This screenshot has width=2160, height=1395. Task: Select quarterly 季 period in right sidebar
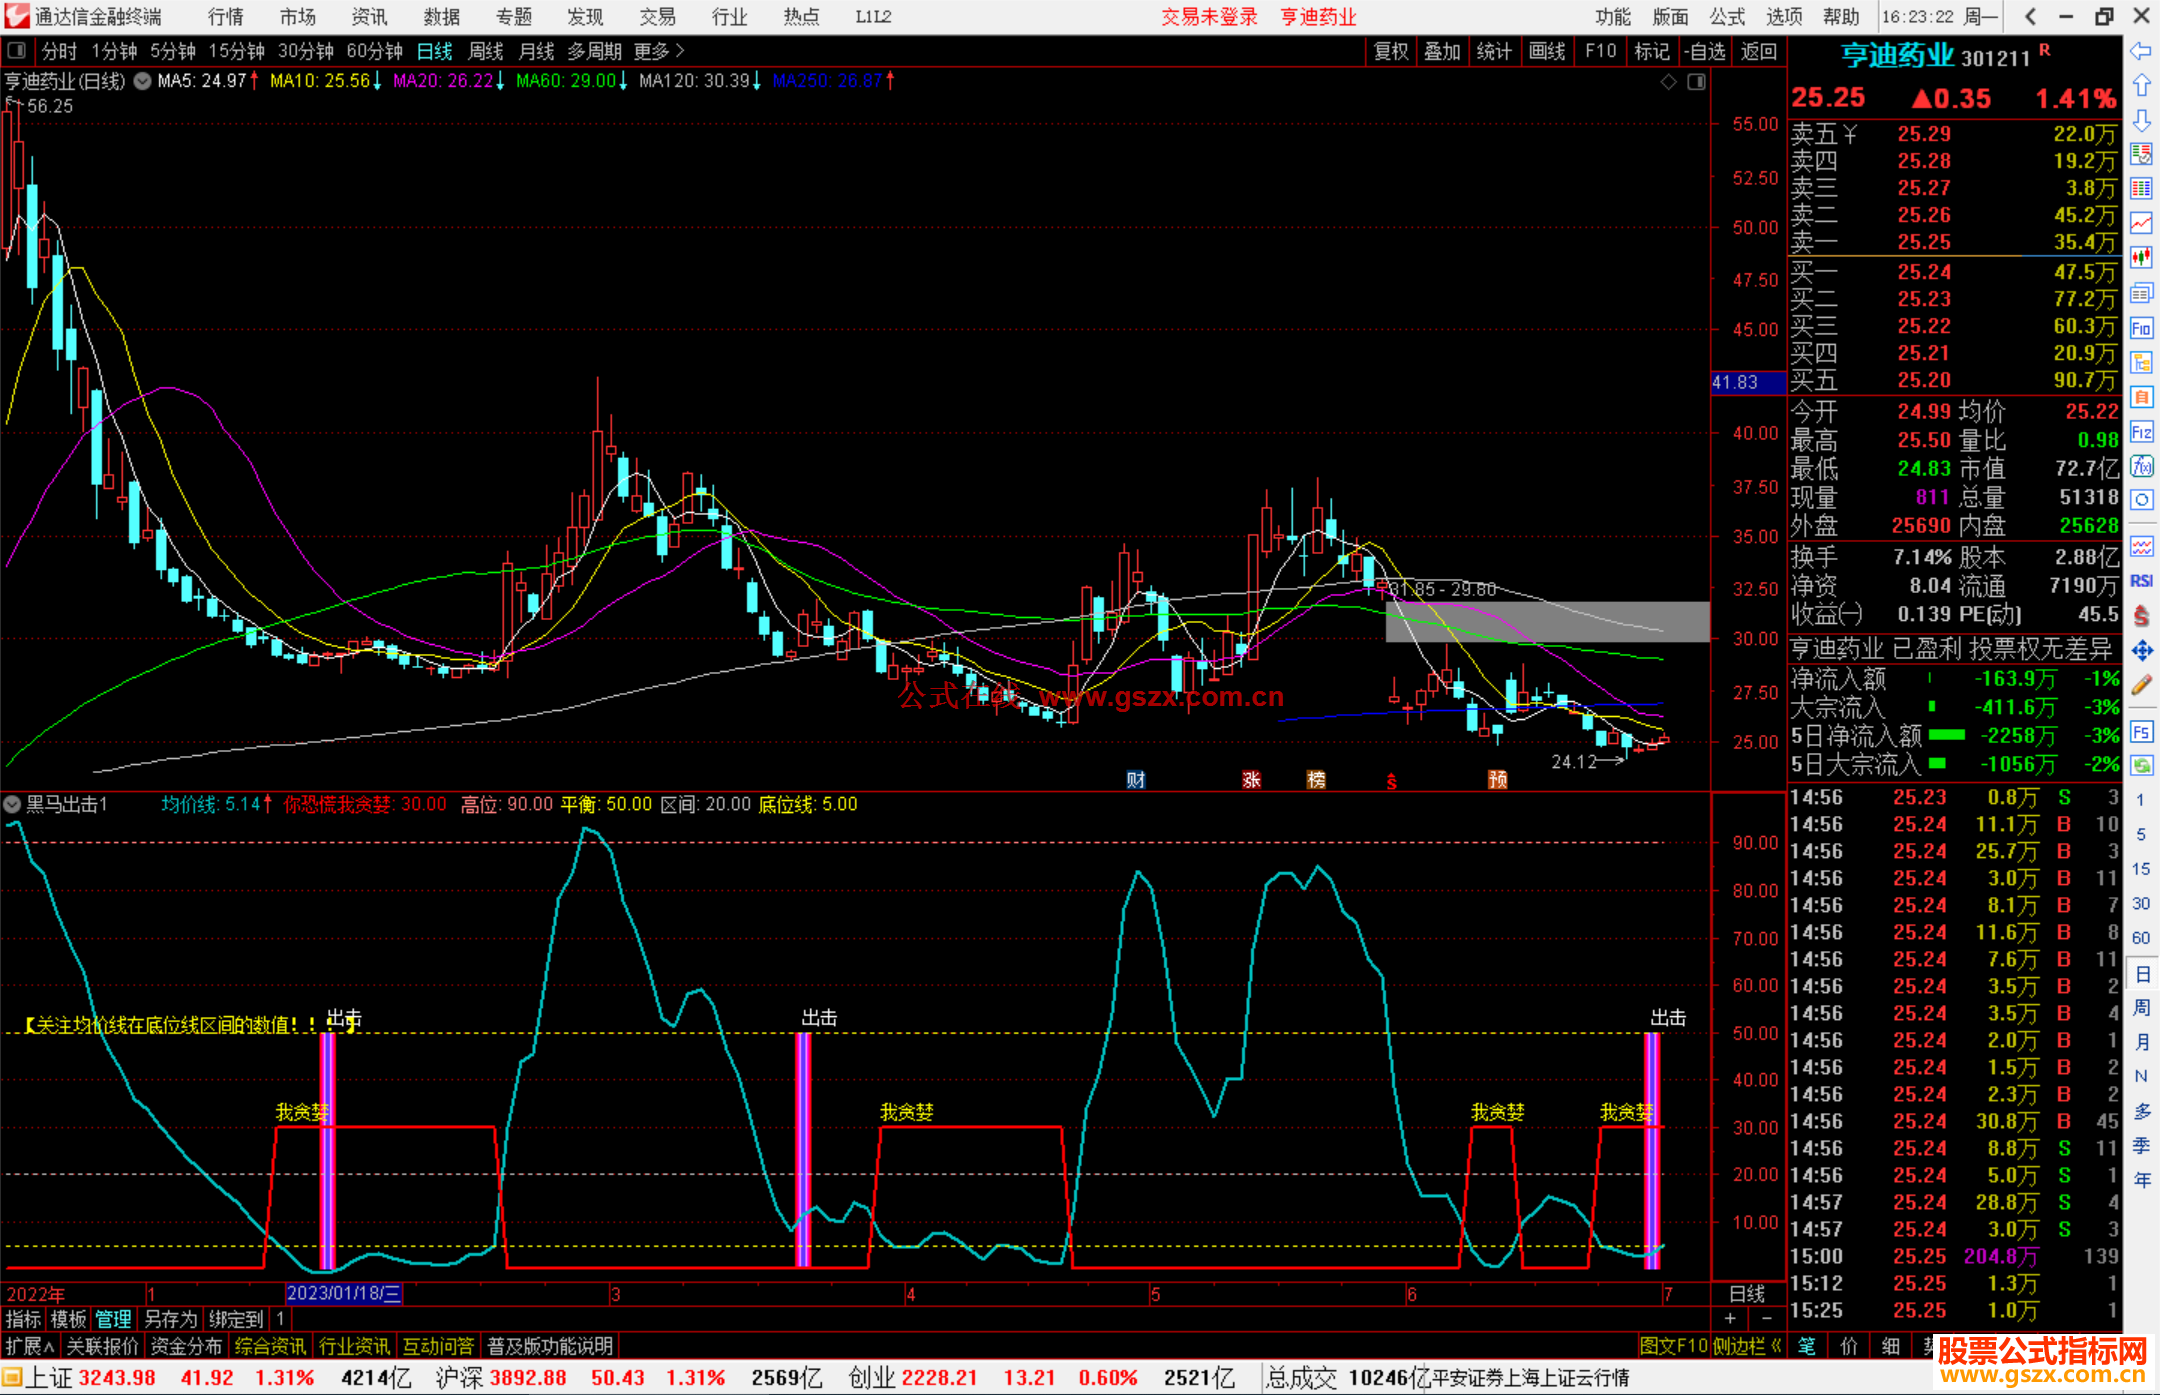[2142, 1146]
